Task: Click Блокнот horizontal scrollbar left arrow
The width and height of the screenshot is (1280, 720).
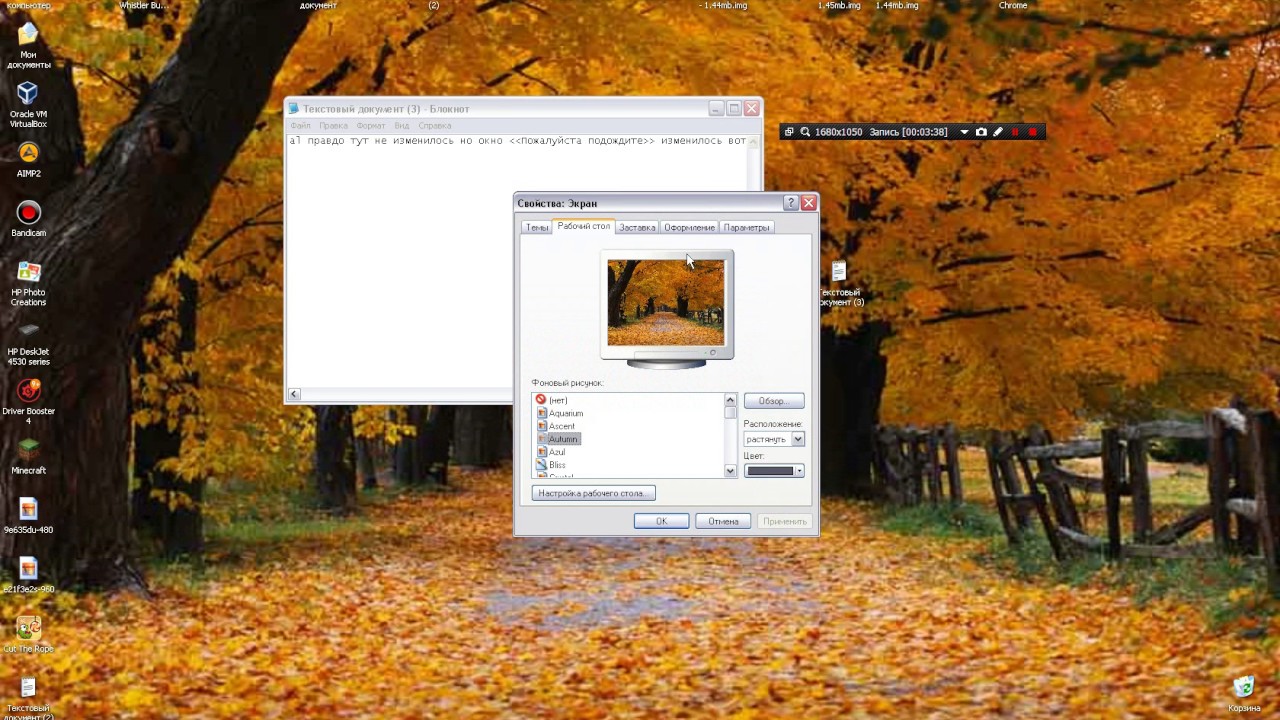Action: click(294, 394)
